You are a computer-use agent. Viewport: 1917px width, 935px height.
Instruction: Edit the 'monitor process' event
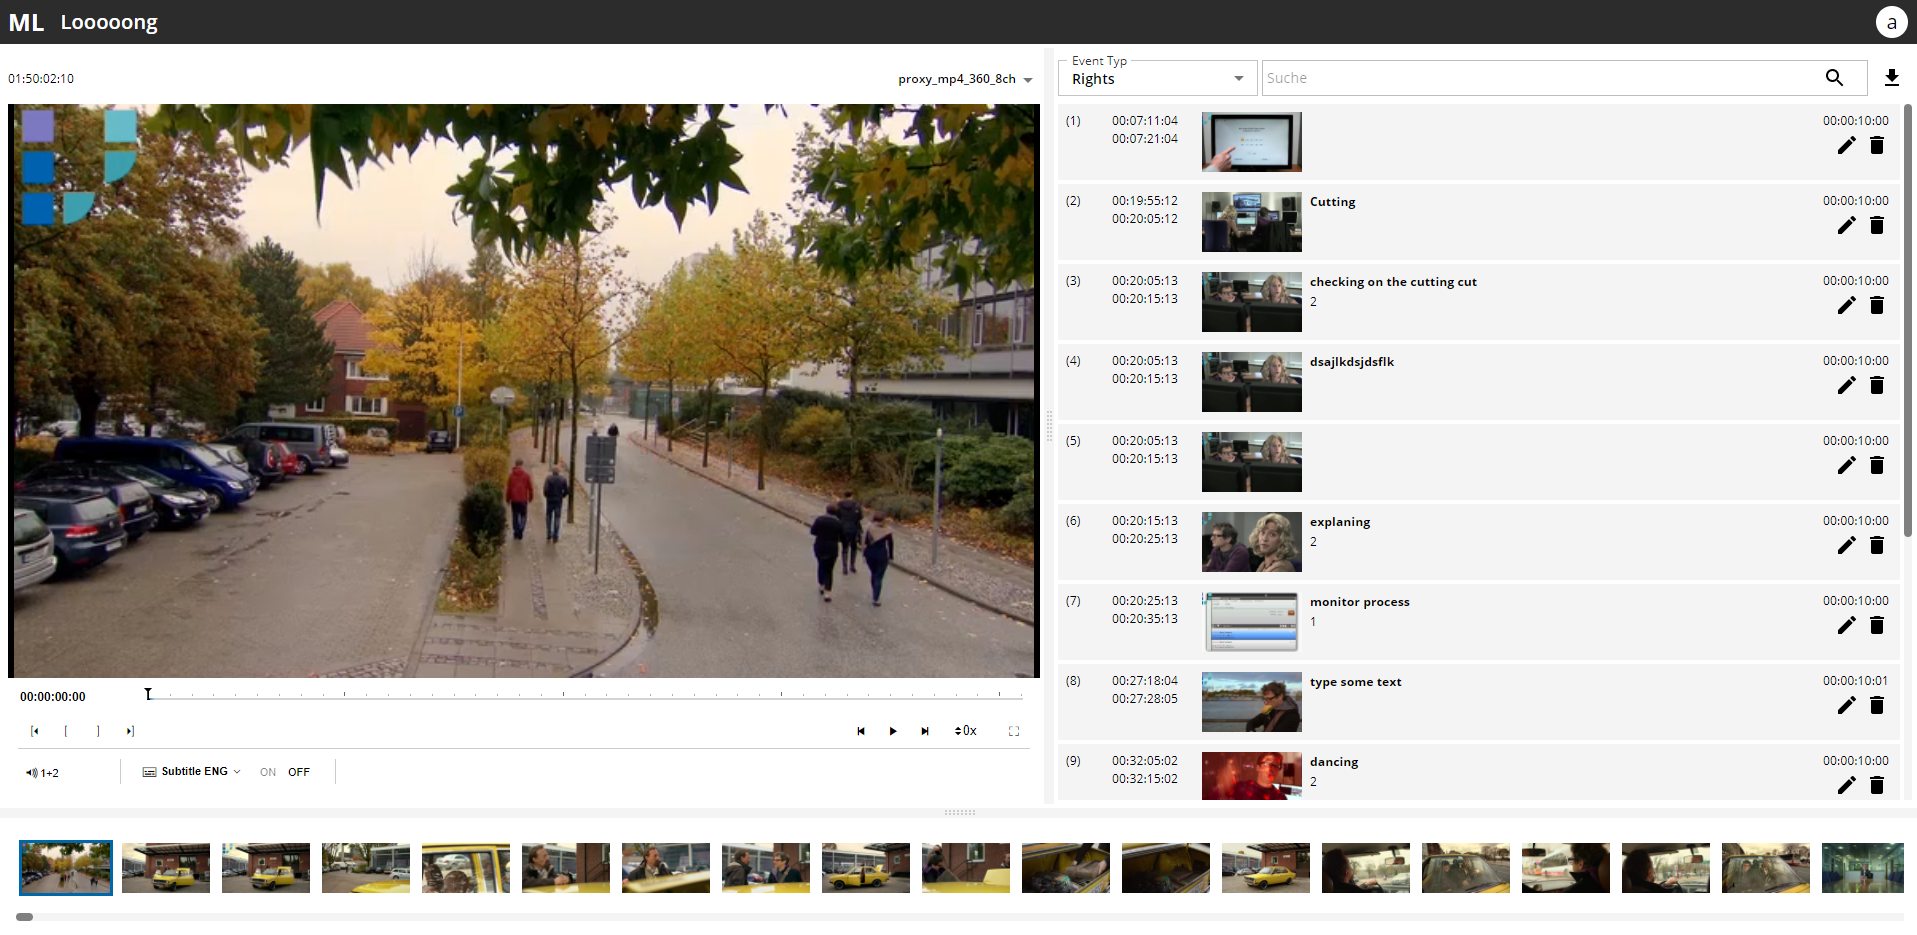[x=1846, y=625]
